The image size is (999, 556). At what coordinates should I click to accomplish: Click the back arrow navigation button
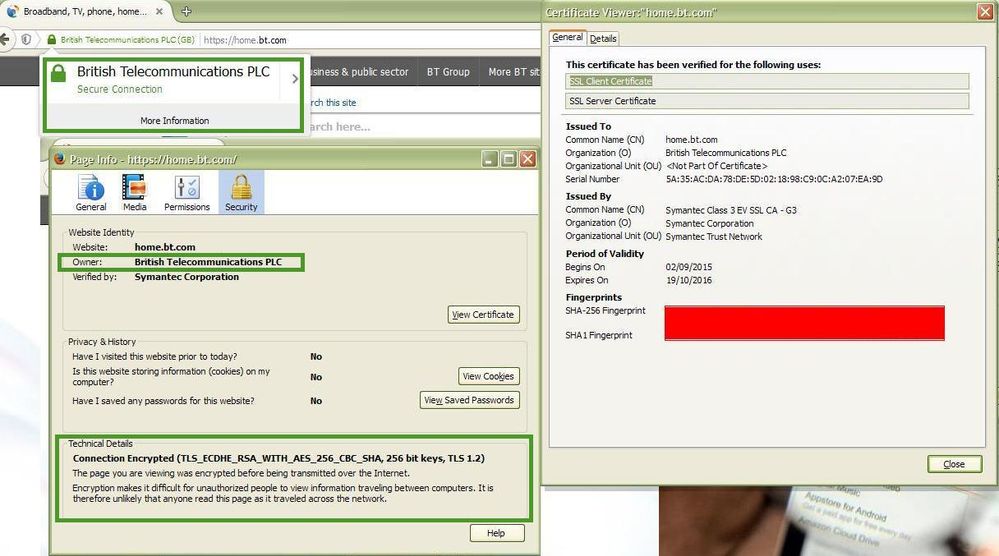(5, 39)
